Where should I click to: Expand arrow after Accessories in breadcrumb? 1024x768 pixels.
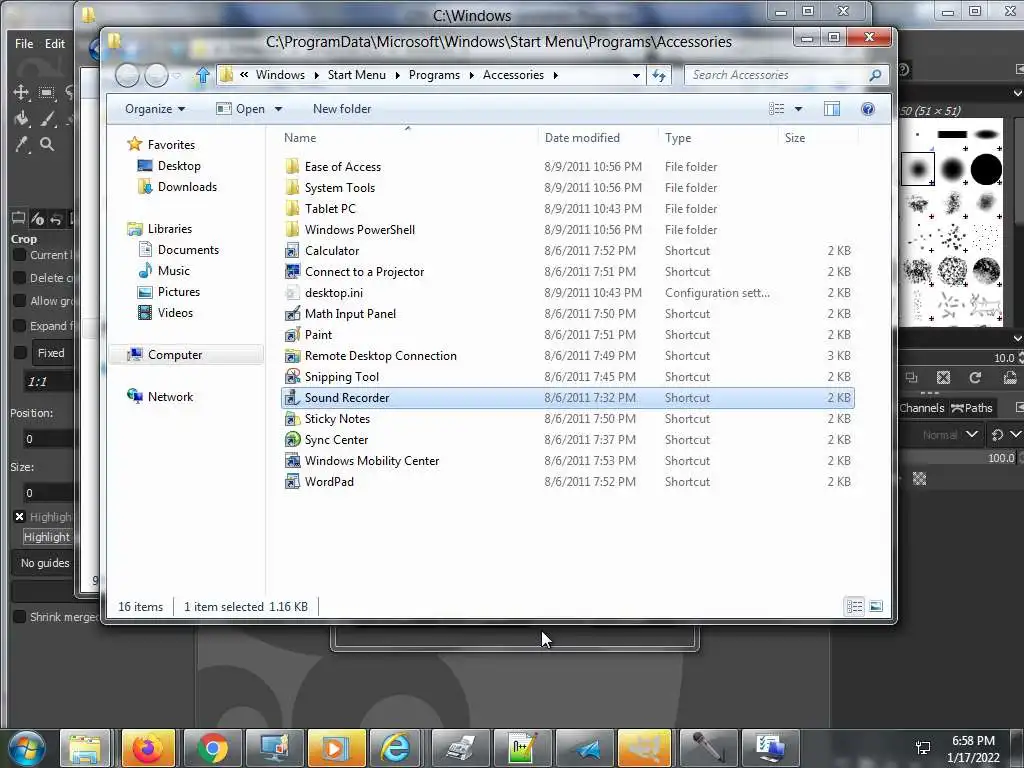point(556,75)
